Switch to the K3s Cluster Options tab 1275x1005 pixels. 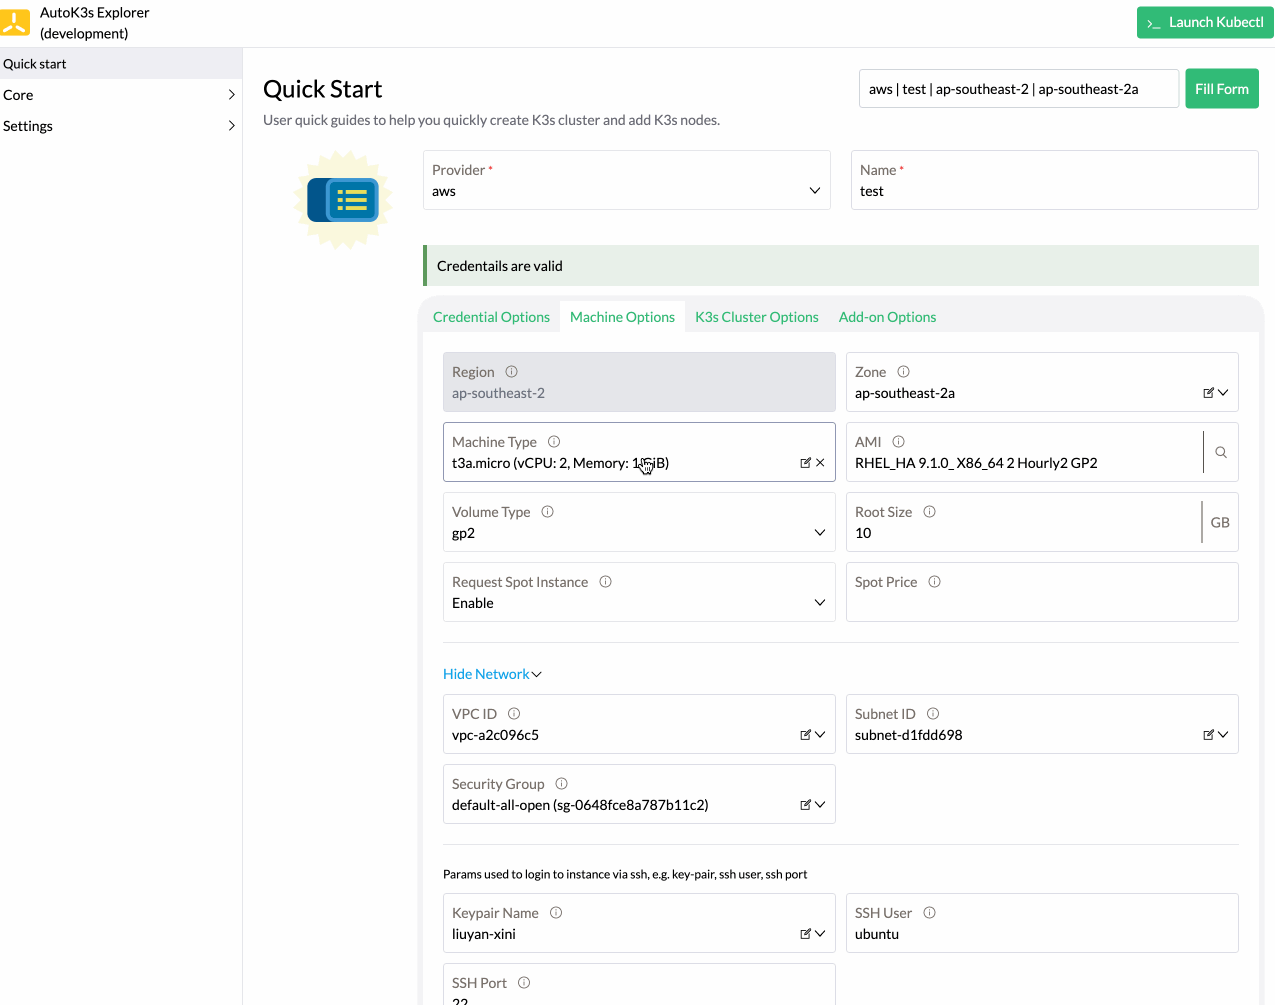[756, 316]
